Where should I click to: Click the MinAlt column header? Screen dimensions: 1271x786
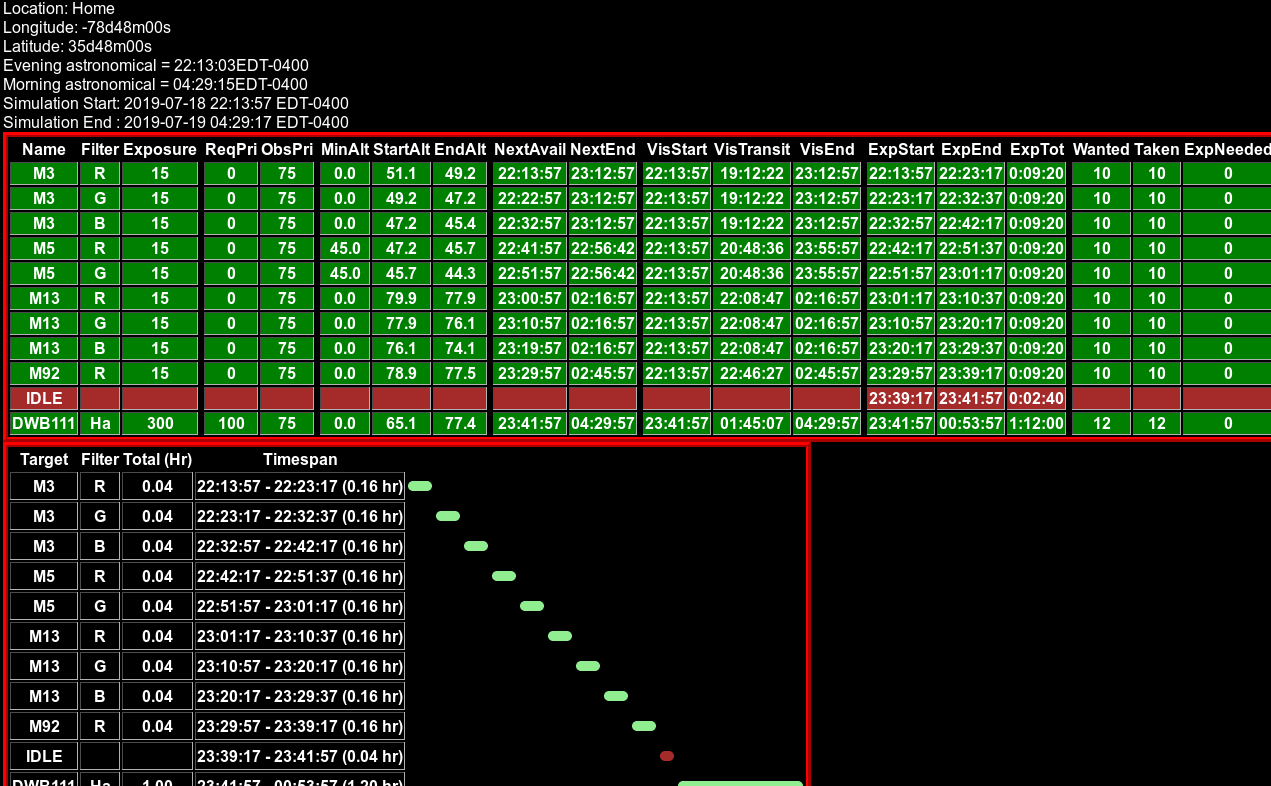pos(345,149)
